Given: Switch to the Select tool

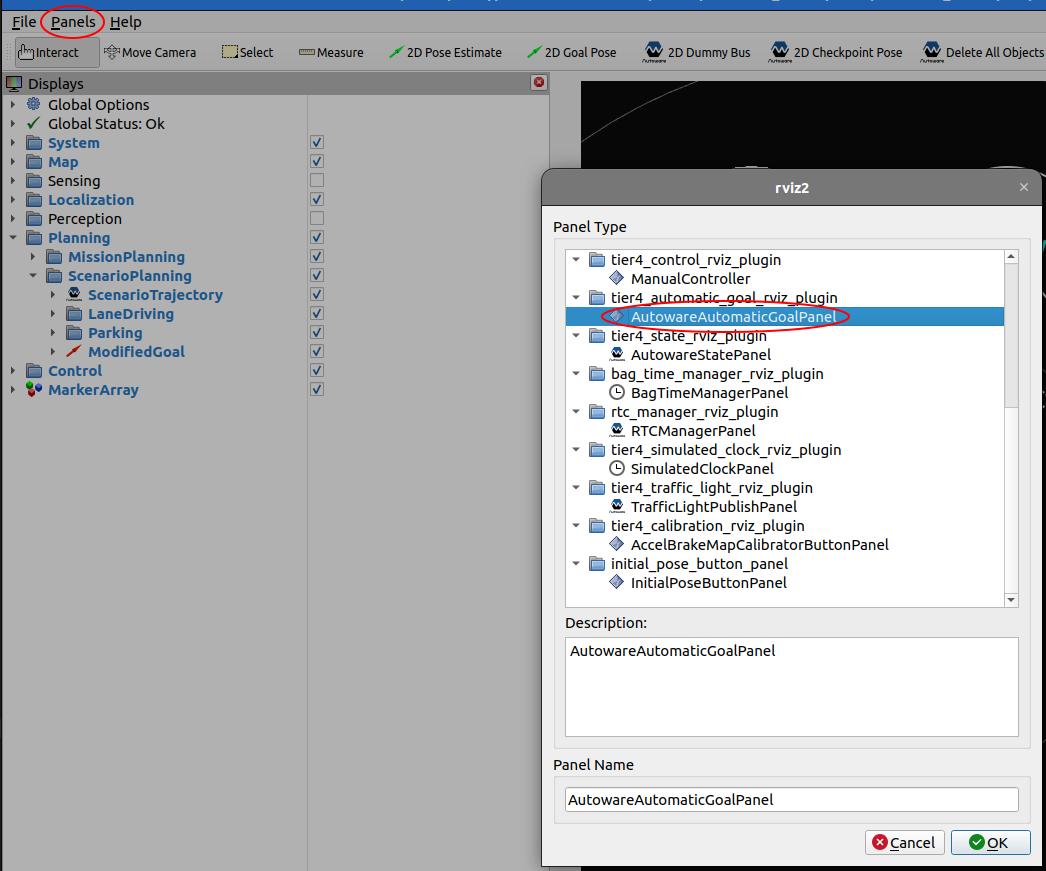Looking at the screenshot, I should point(247,51).
